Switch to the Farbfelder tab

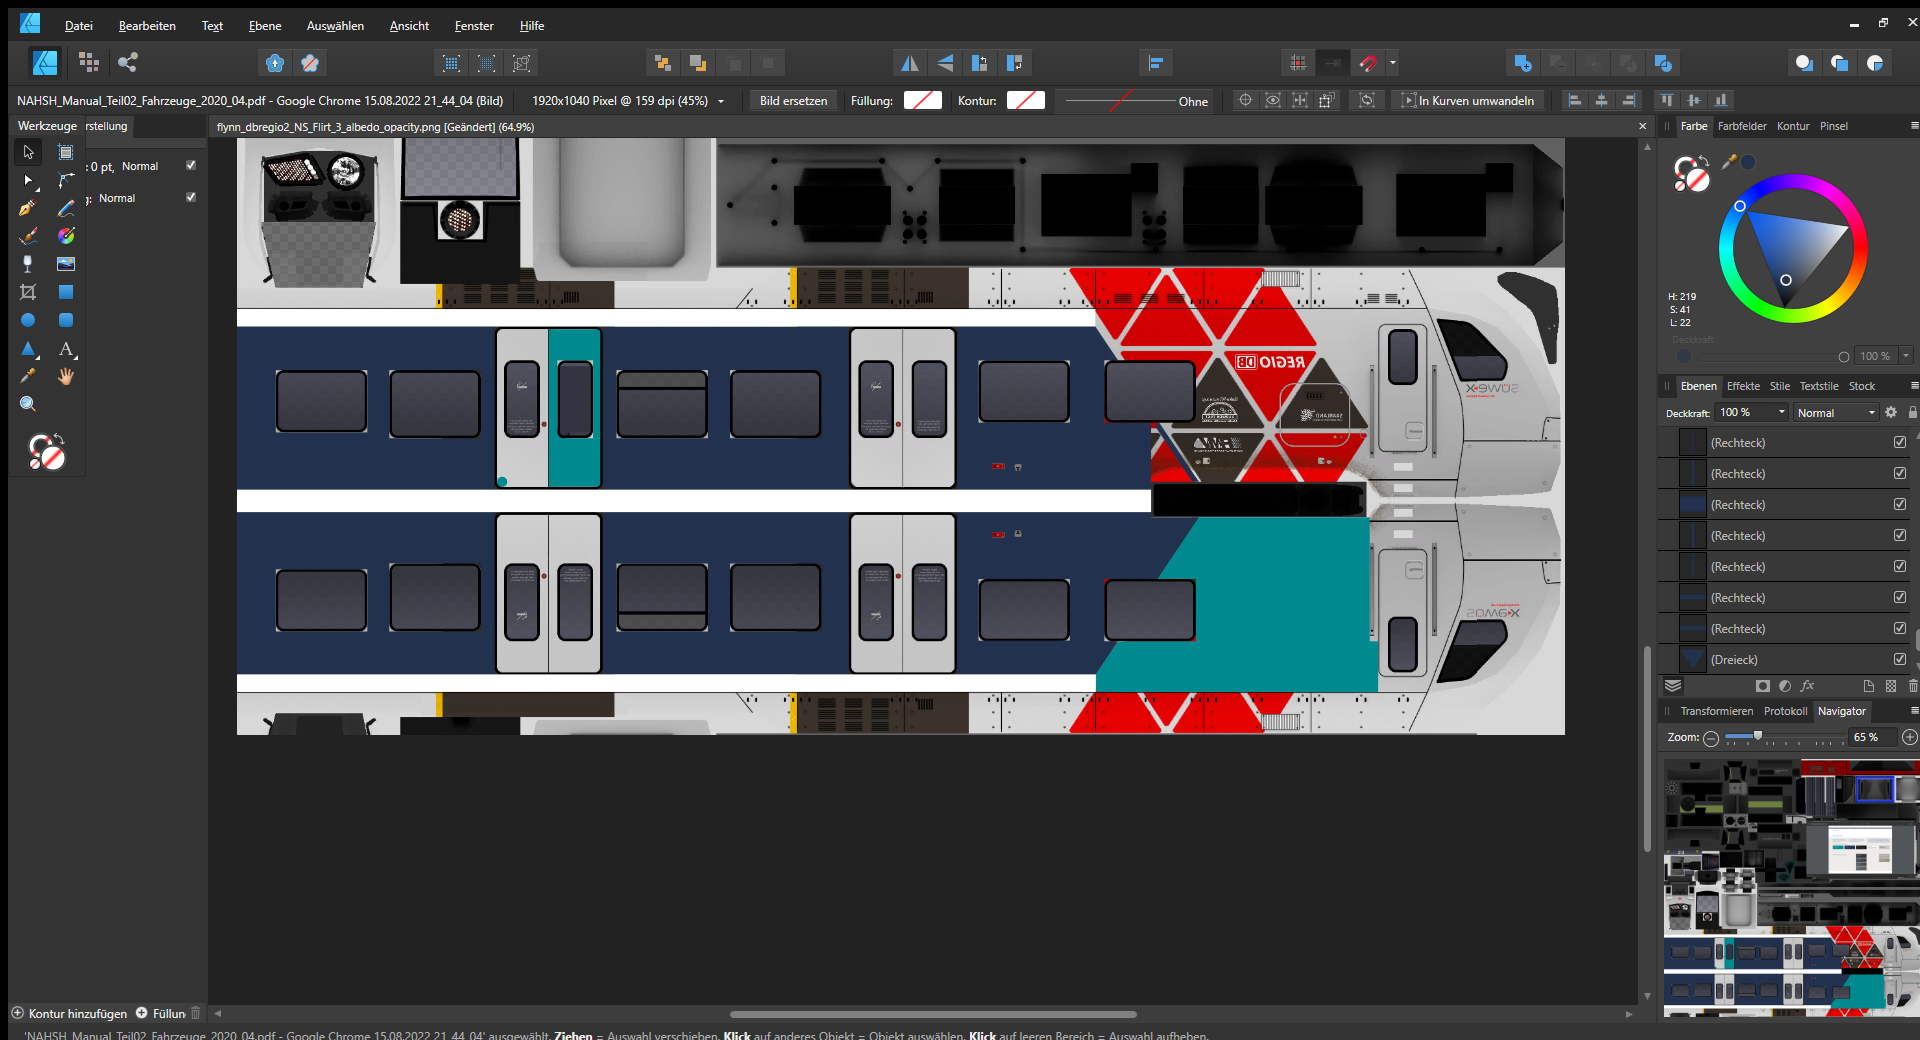(x=1742, y=126)
